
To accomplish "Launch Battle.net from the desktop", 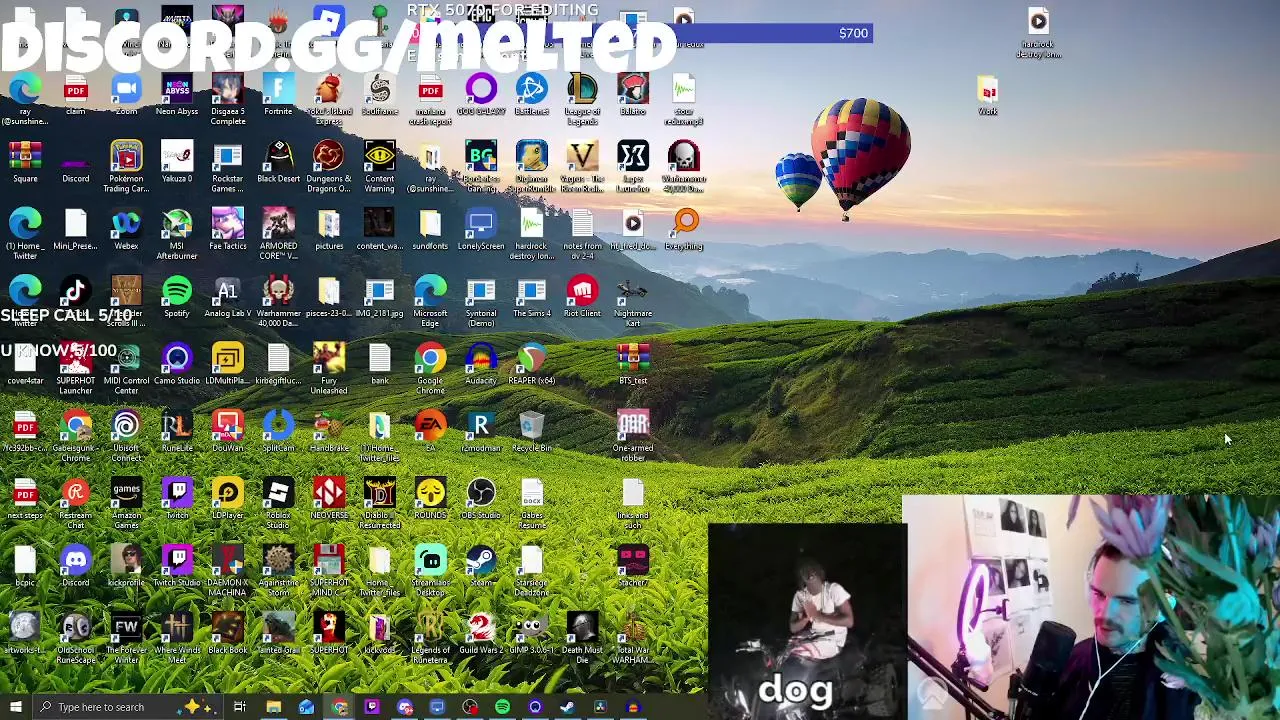I will (x=531, y=90).
